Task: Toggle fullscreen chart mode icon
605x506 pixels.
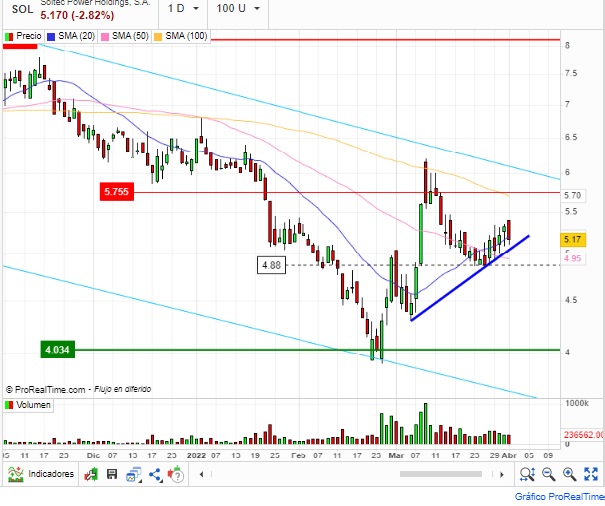Action: click(591, 474)
